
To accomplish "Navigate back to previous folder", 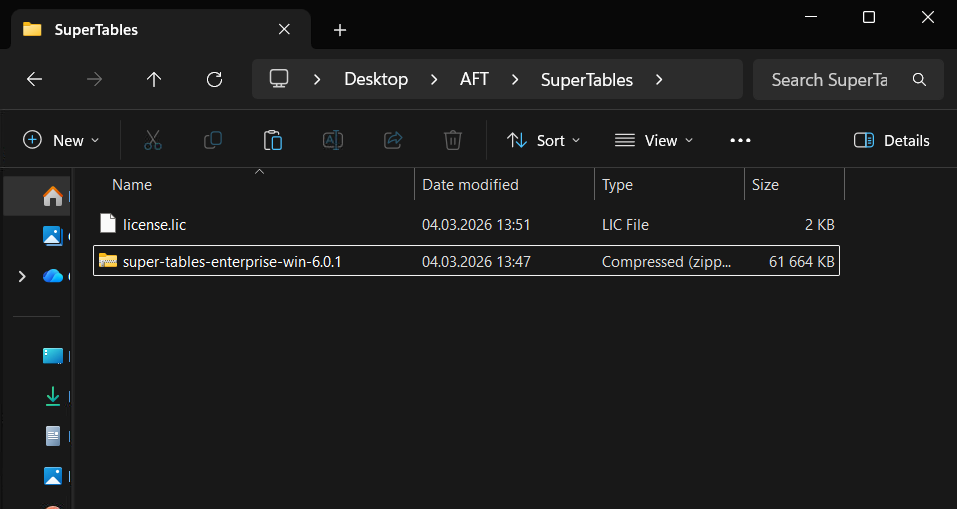I will tap(35, 80).
